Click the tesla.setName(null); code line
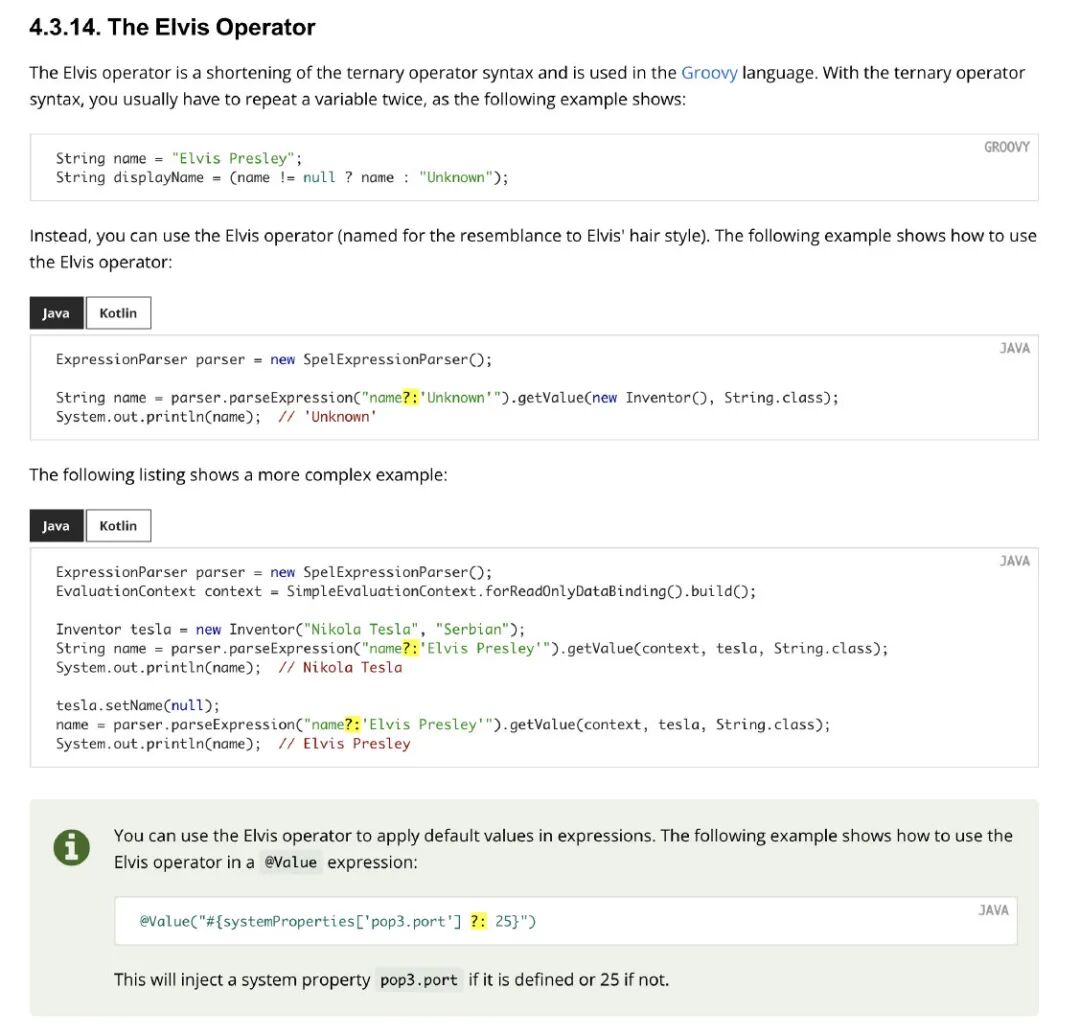The height and width of the screenshot is (1035, 1080). [x=137, y=705]
